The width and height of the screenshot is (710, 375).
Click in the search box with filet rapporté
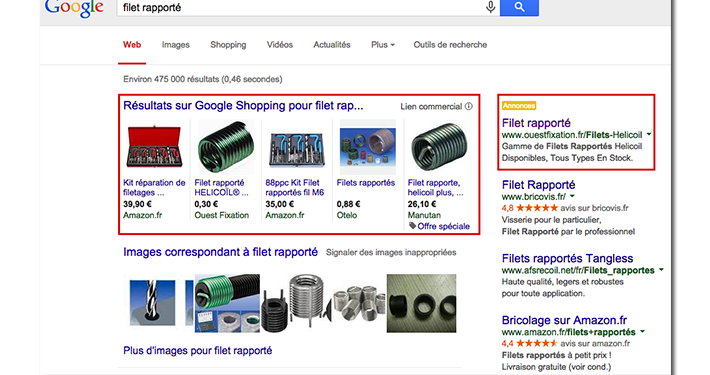point(301,7)
